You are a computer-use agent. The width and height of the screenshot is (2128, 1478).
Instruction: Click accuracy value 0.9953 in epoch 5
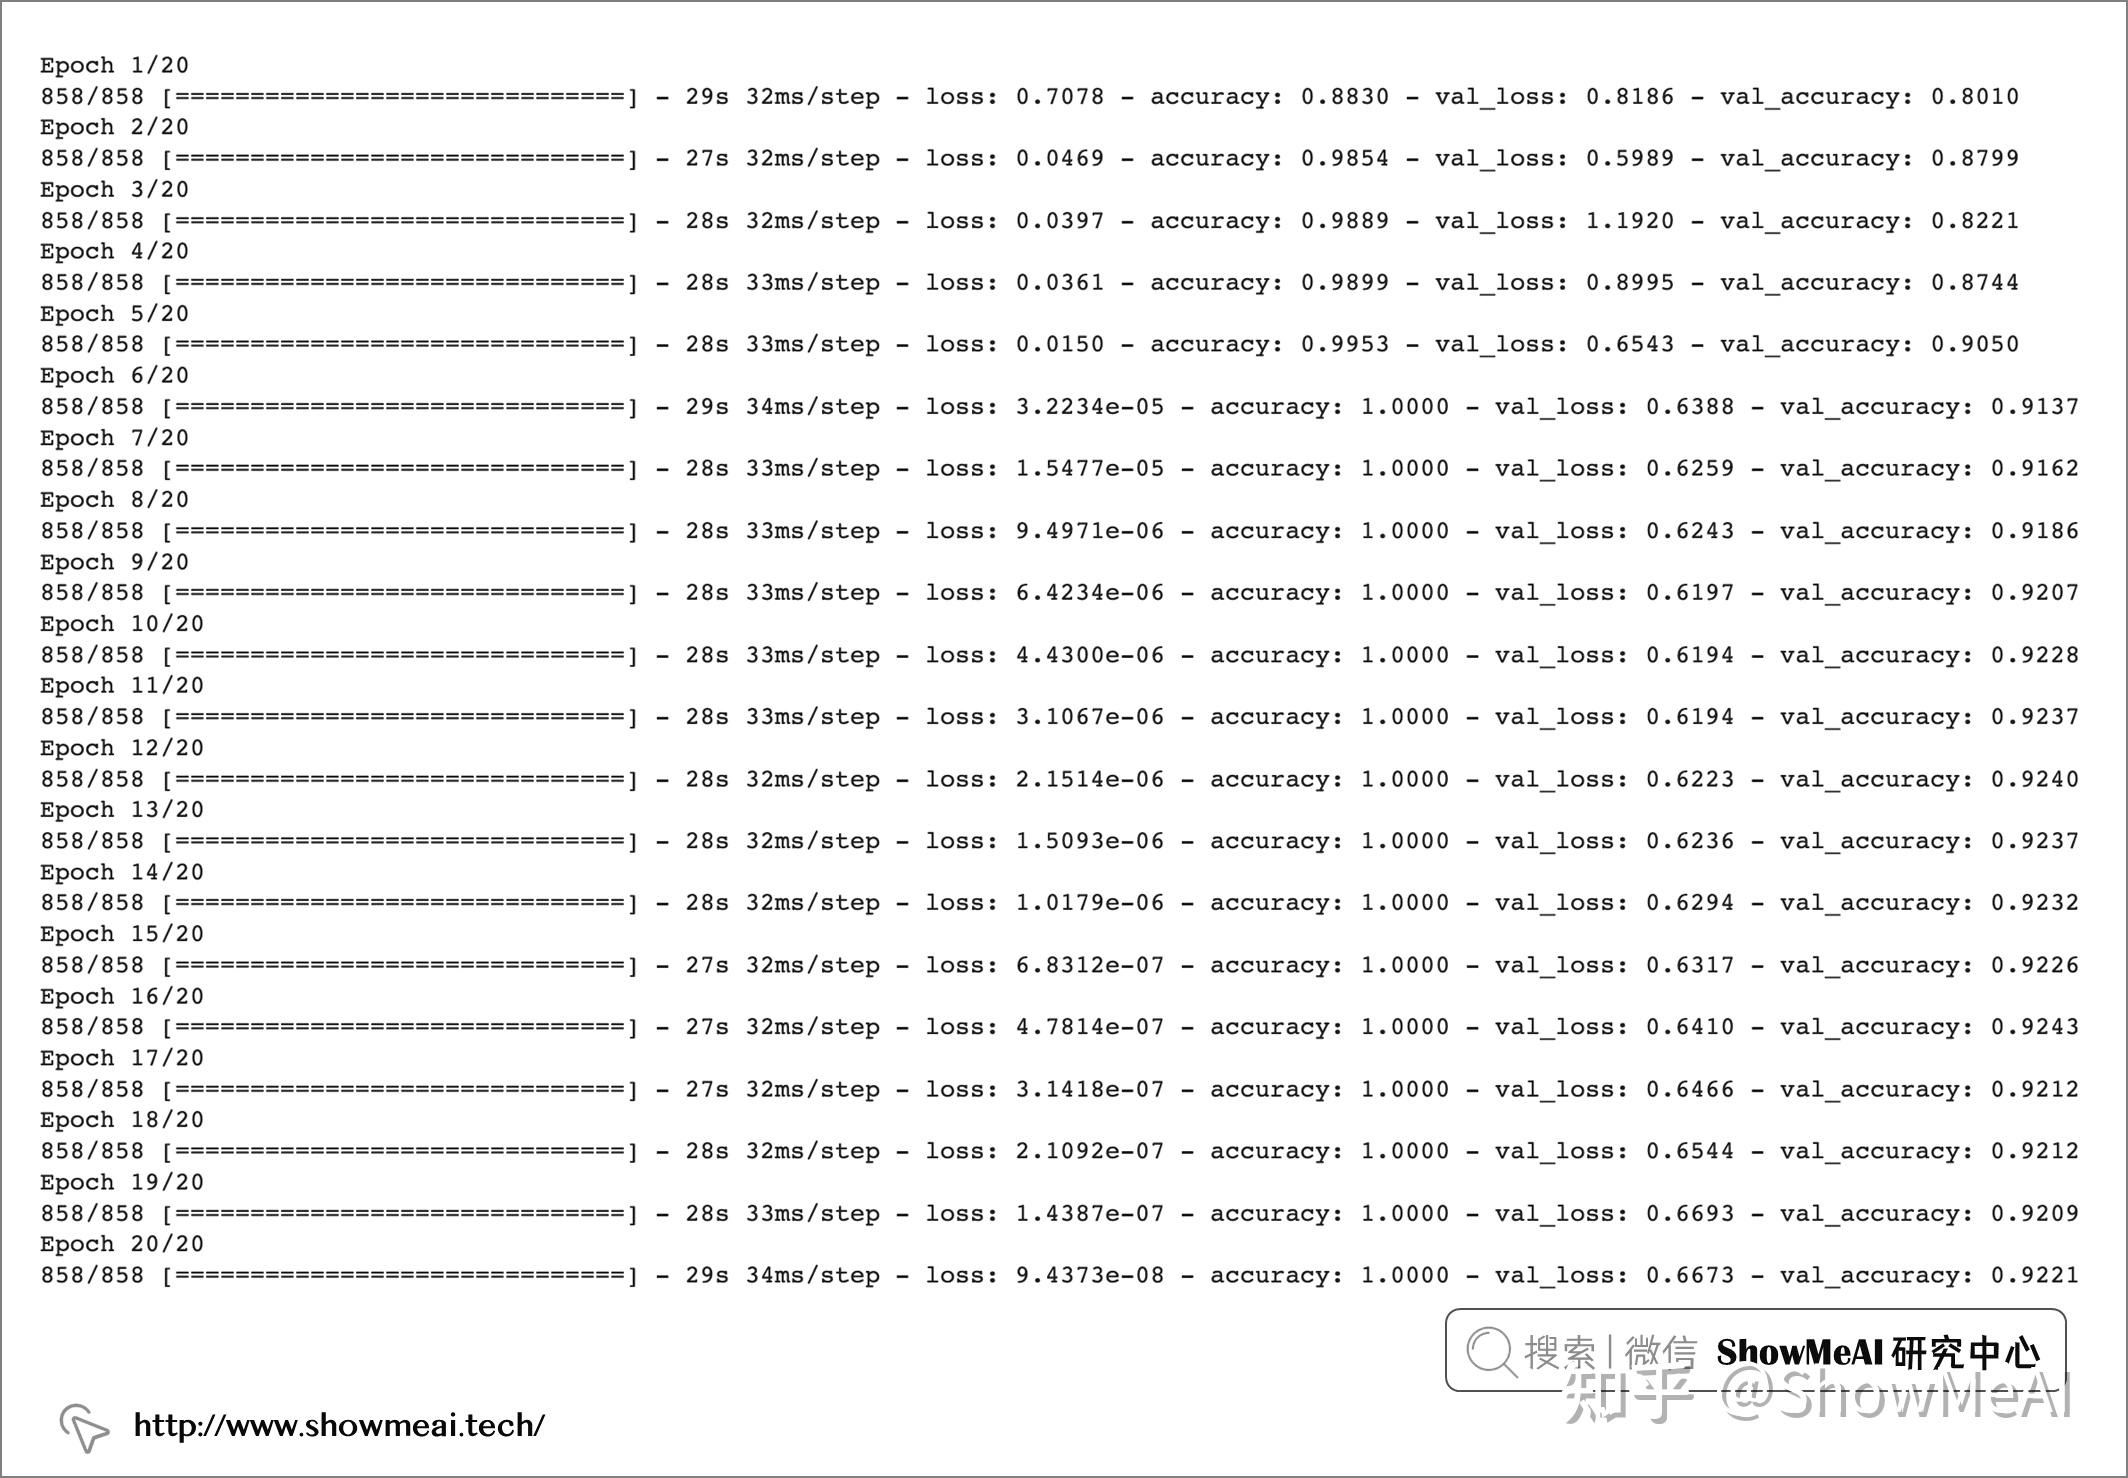(x=1344, y=345)
